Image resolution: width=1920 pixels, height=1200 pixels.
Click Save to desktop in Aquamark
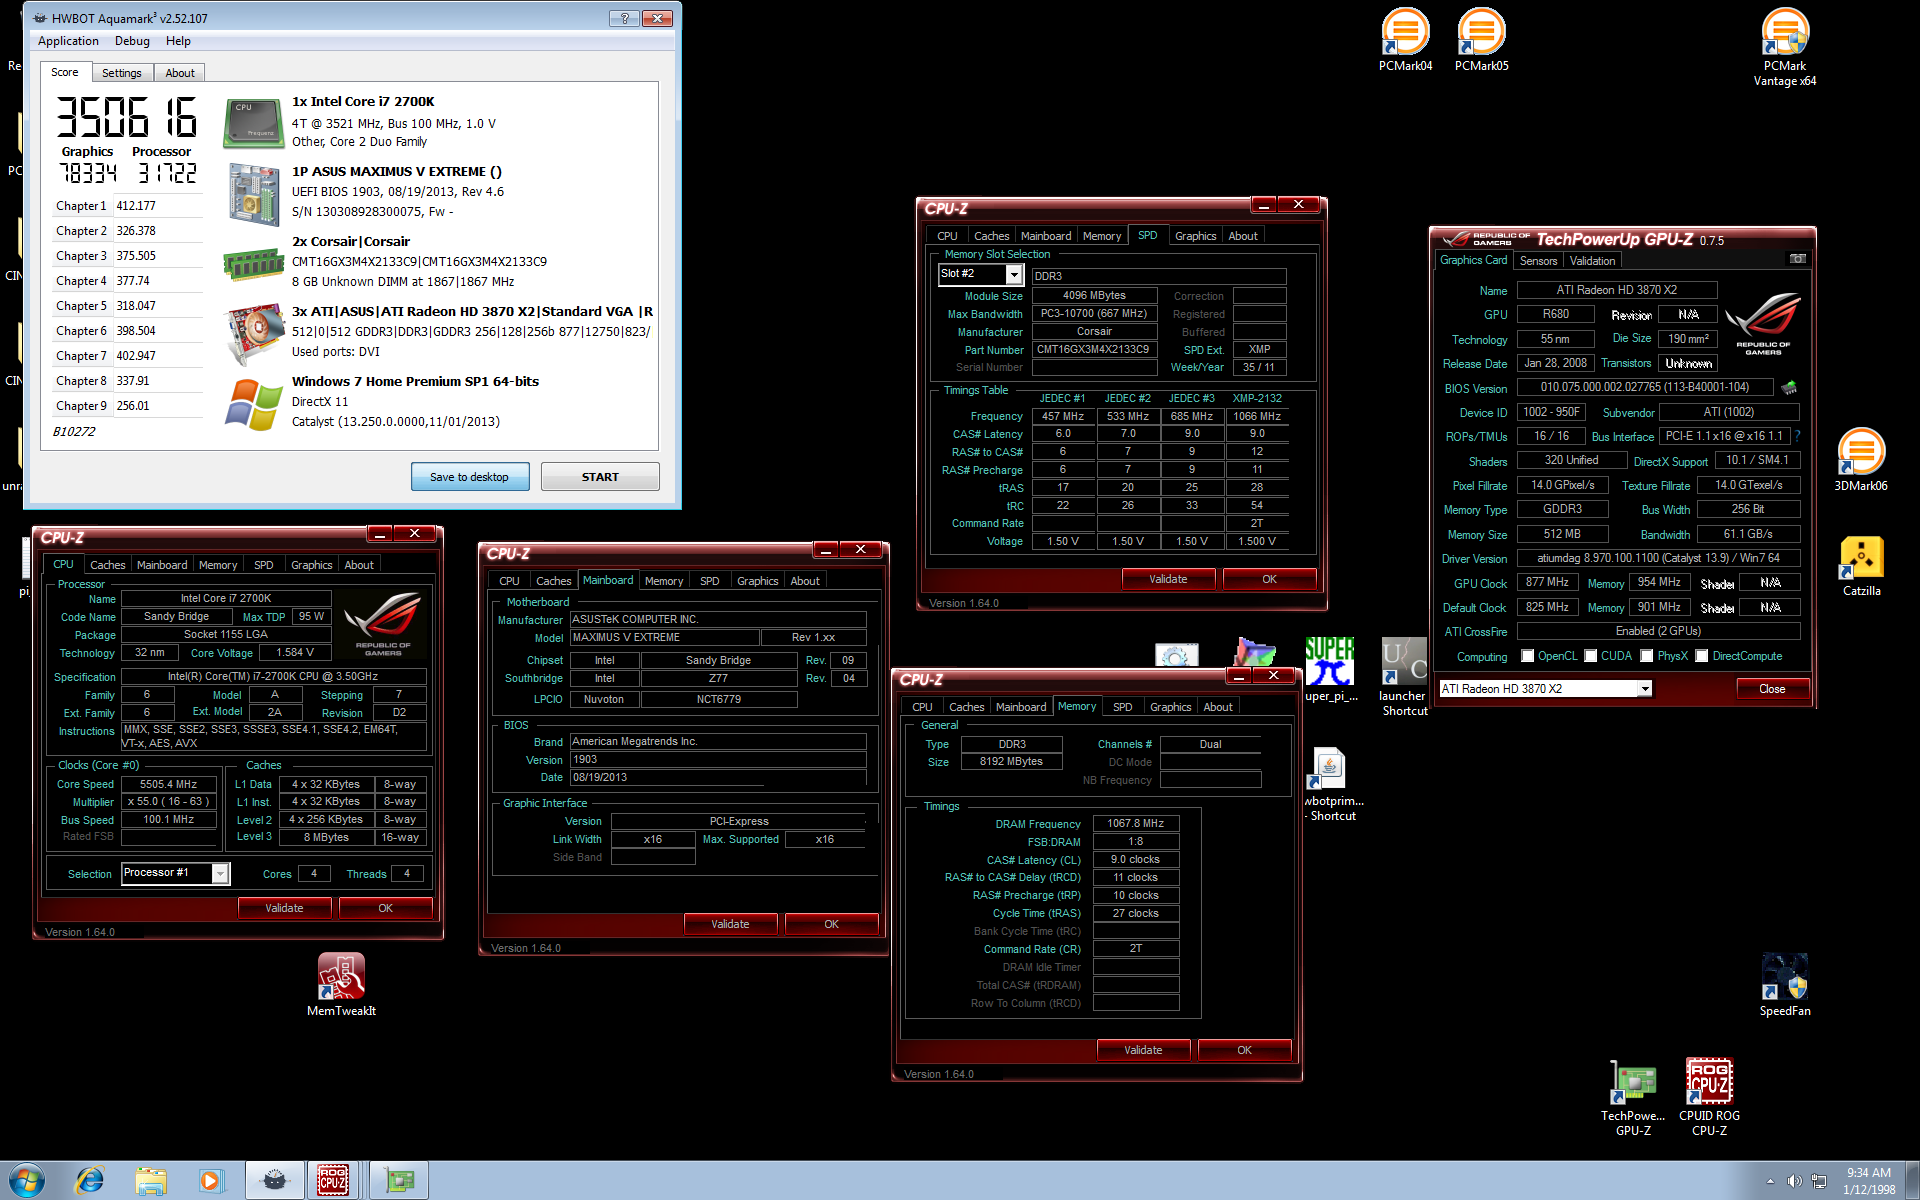pos(469,477)
